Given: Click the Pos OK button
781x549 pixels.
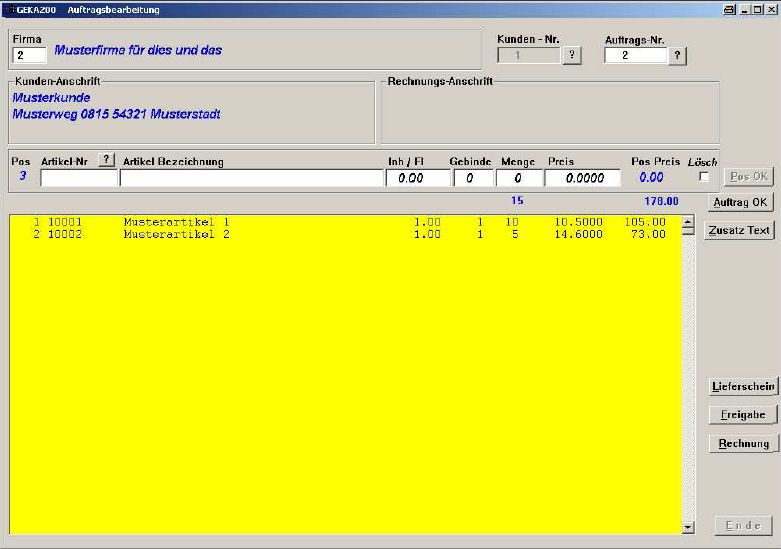Looking at the screenshot, I should [749, 176].
